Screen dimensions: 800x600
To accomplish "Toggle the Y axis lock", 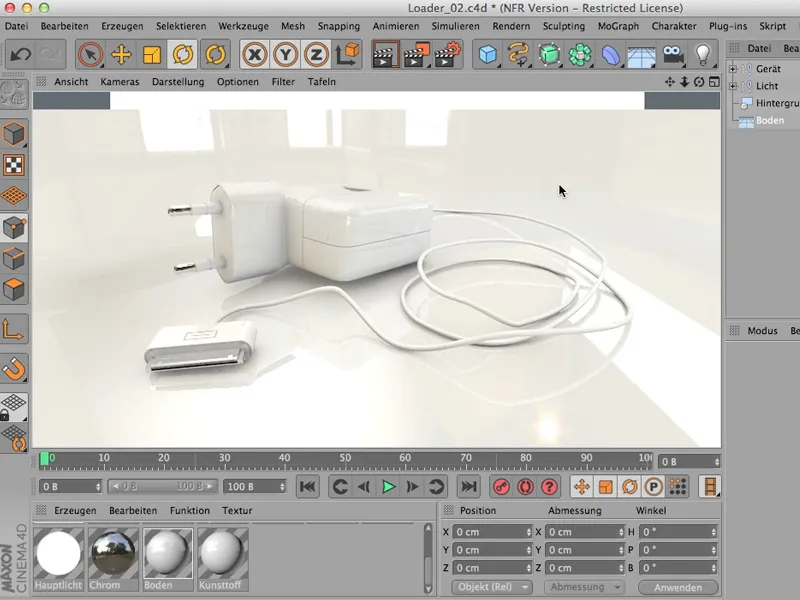I will [285, 54].
